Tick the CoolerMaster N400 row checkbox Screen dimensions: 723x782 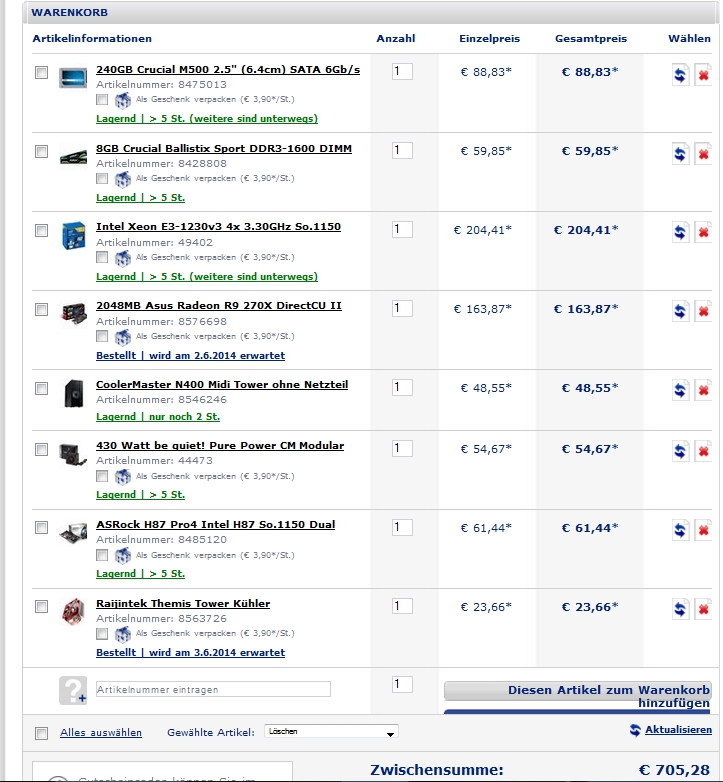41,388
